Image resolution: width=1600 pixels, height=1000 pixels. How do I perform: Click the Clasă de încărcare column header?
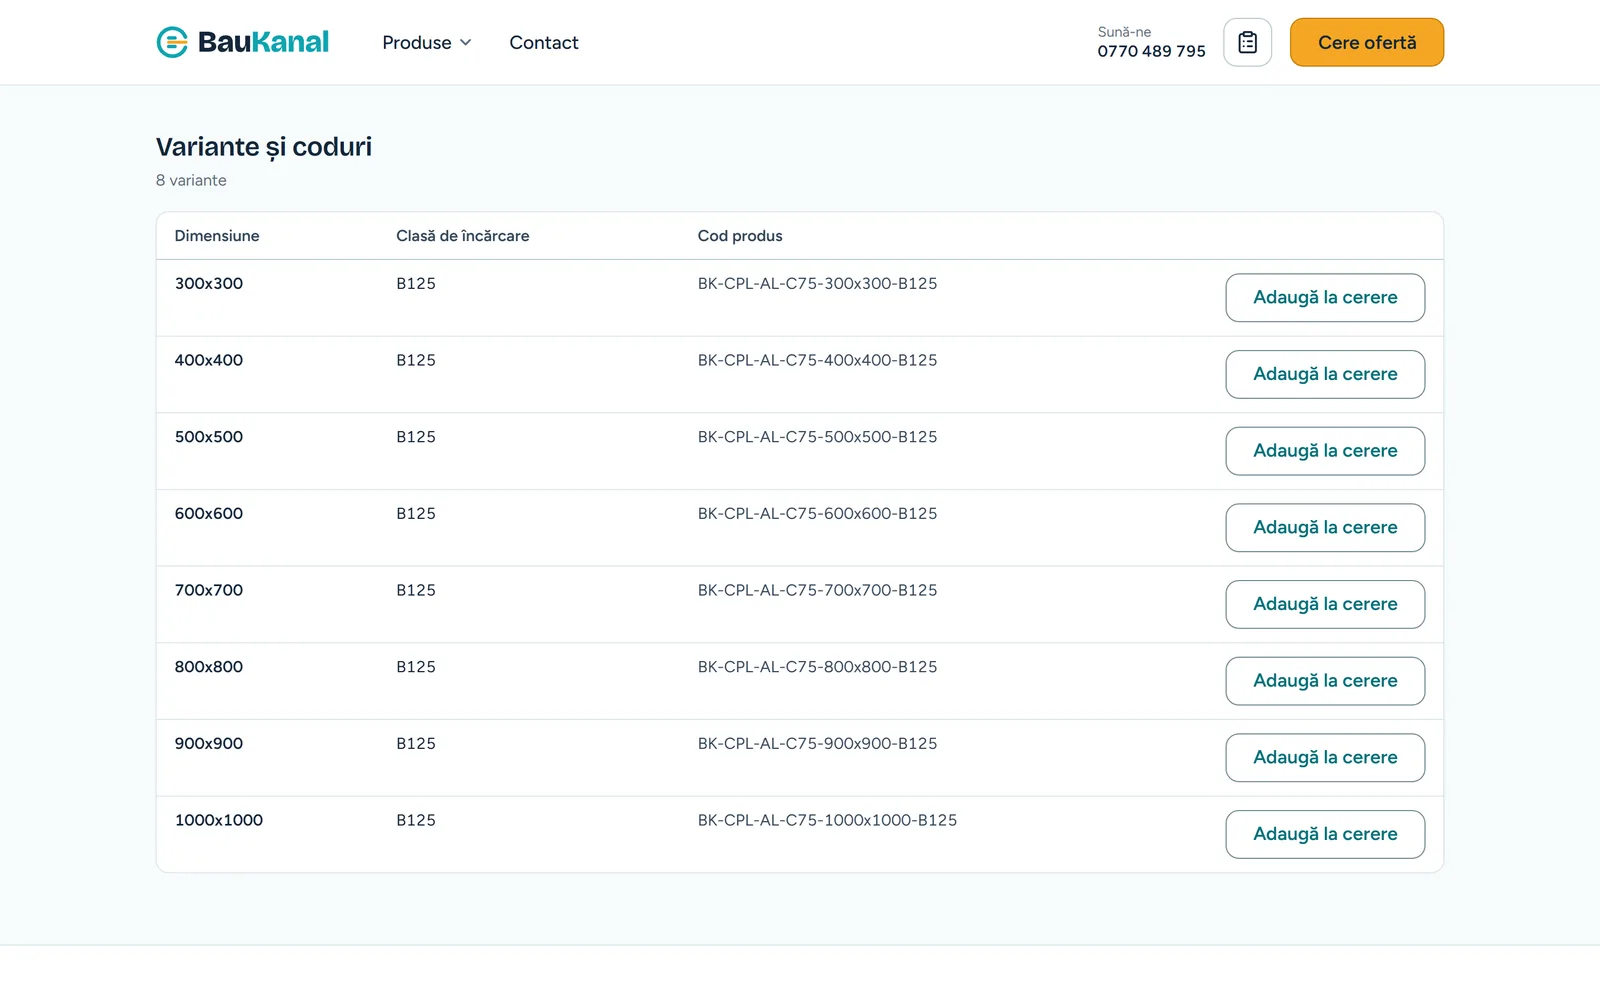(x=463, y=236)
